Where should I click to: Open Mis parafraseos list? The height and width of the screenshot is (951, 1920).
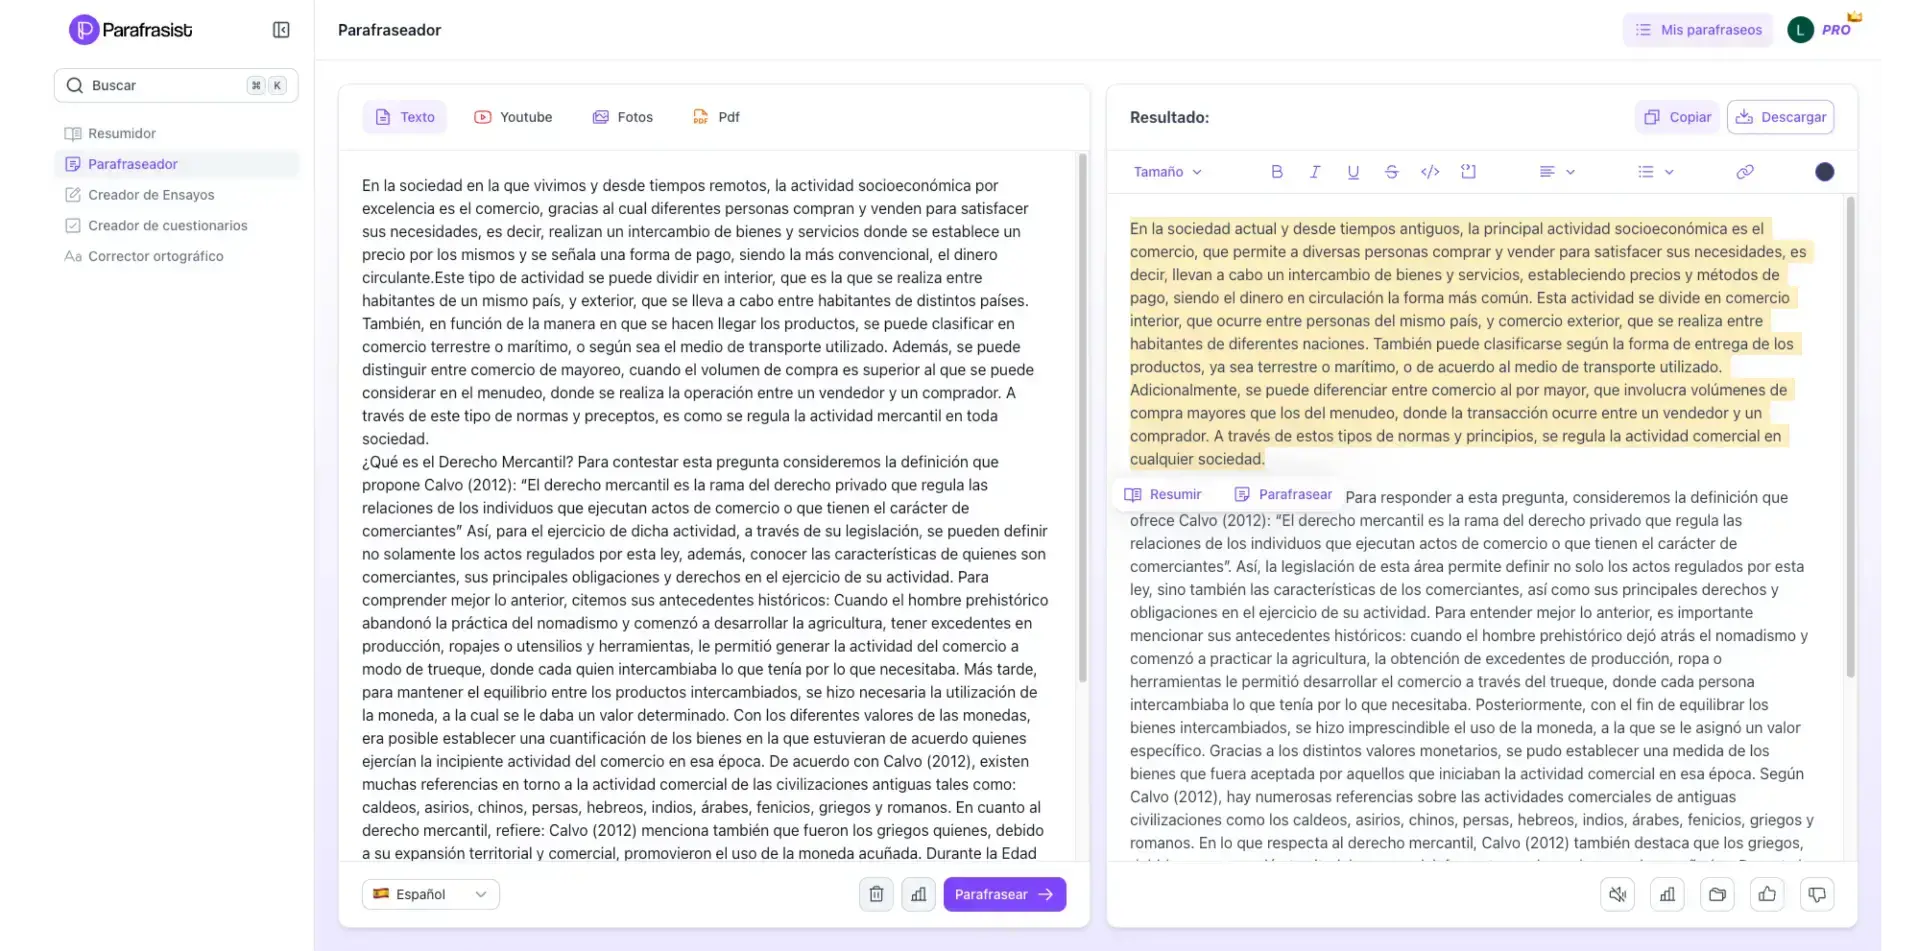[x=1698, y=30]
